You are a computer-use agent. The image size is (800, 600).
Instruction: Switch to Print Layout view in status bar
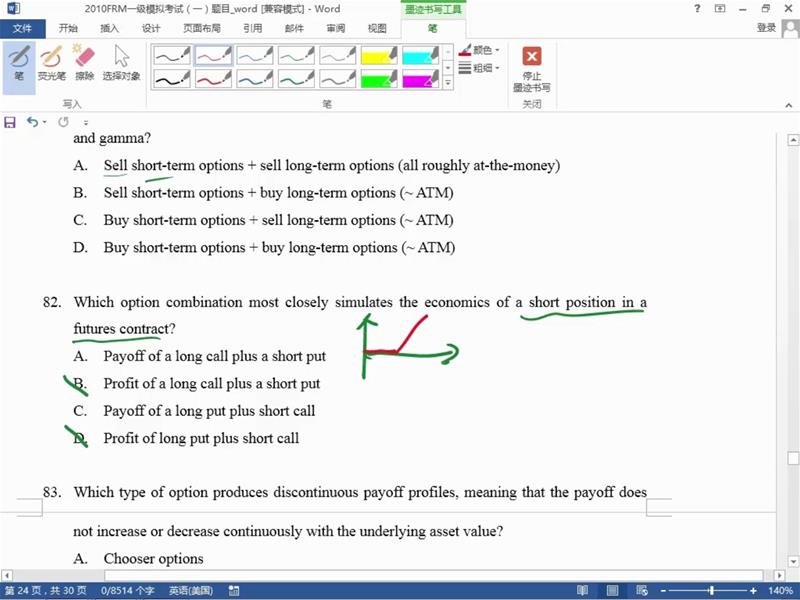pyautogui.click(x=613, y=591)
